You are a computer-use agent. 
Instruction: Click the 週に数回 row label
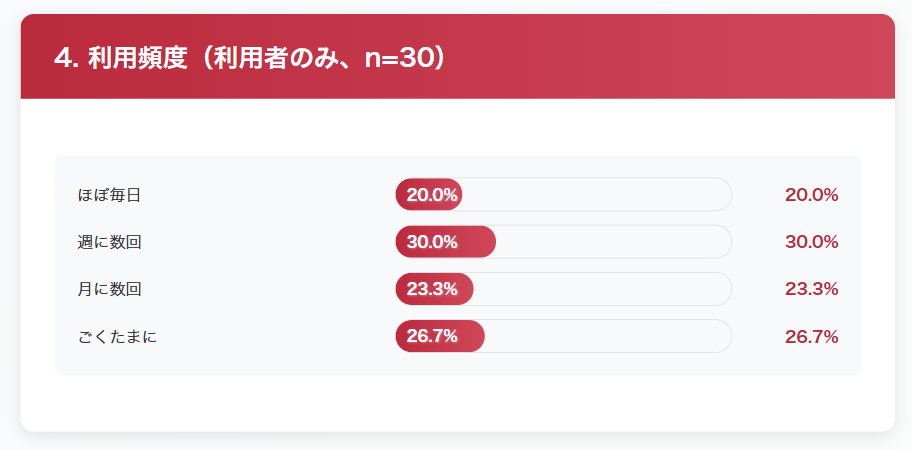(x=109, y=242)
